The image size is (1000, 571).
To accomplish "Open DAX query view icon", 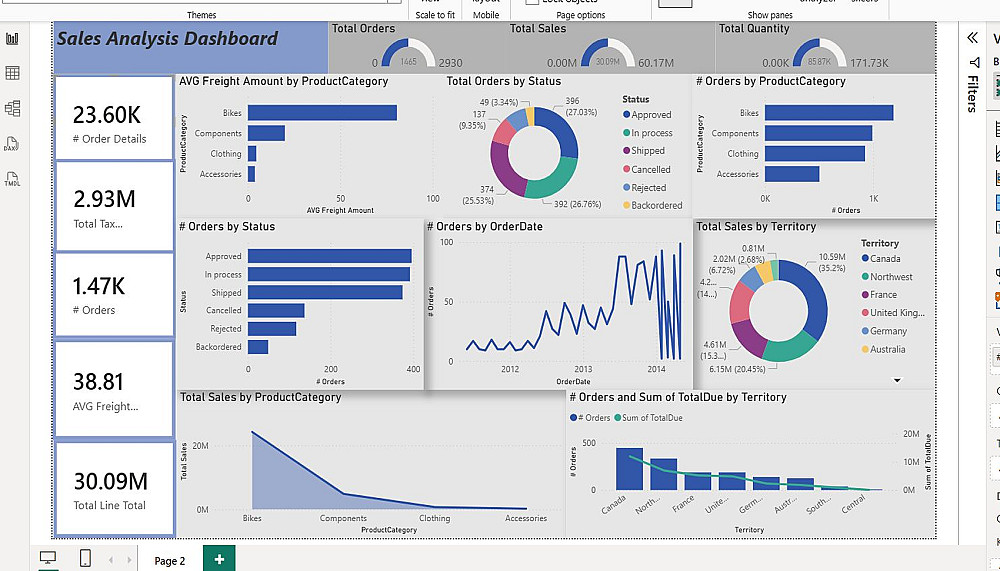I will (x=11, y=144).
